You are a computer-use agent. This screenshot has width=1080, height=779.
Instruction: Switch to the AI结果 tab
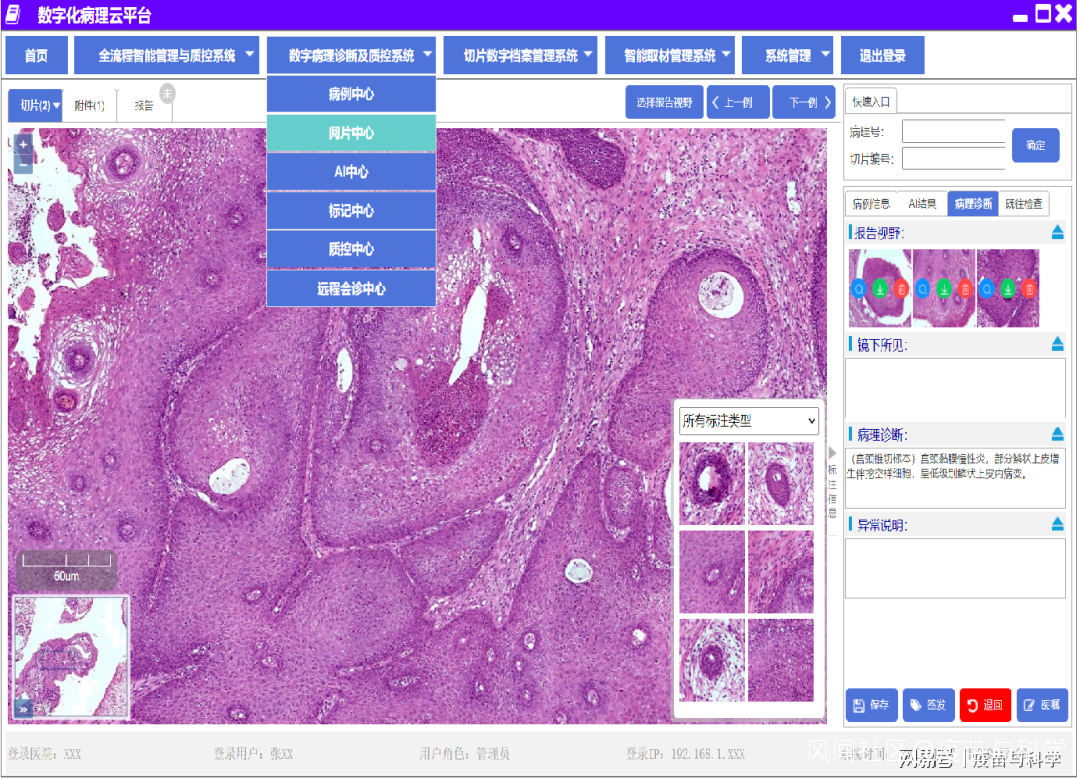[921, 204]
